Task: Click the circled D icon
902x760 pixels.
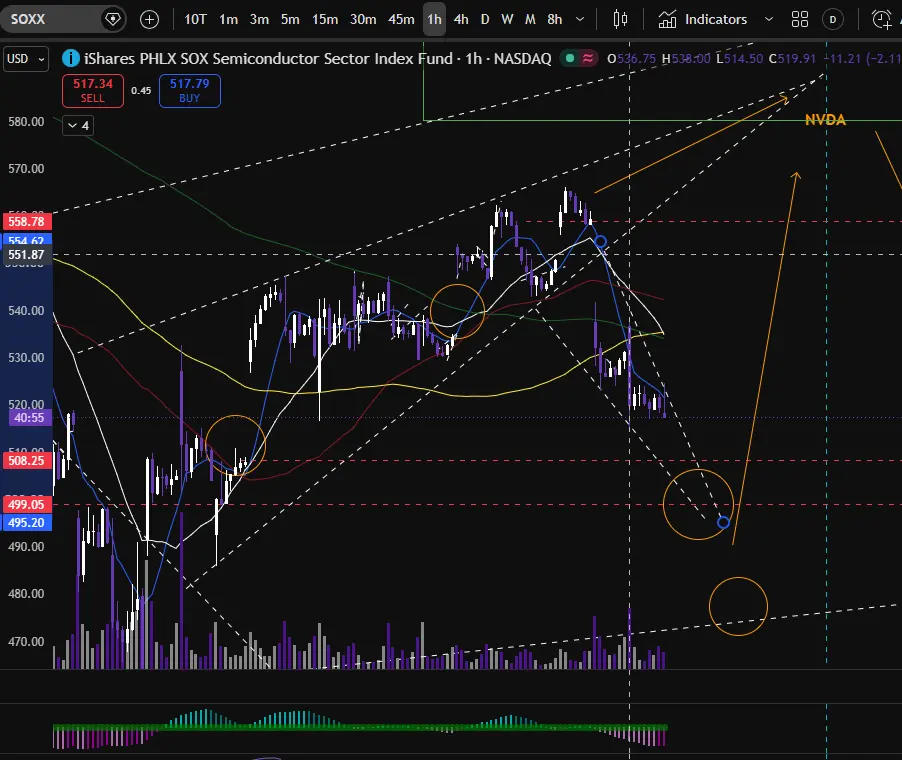Action: click(x=832, y=20)
